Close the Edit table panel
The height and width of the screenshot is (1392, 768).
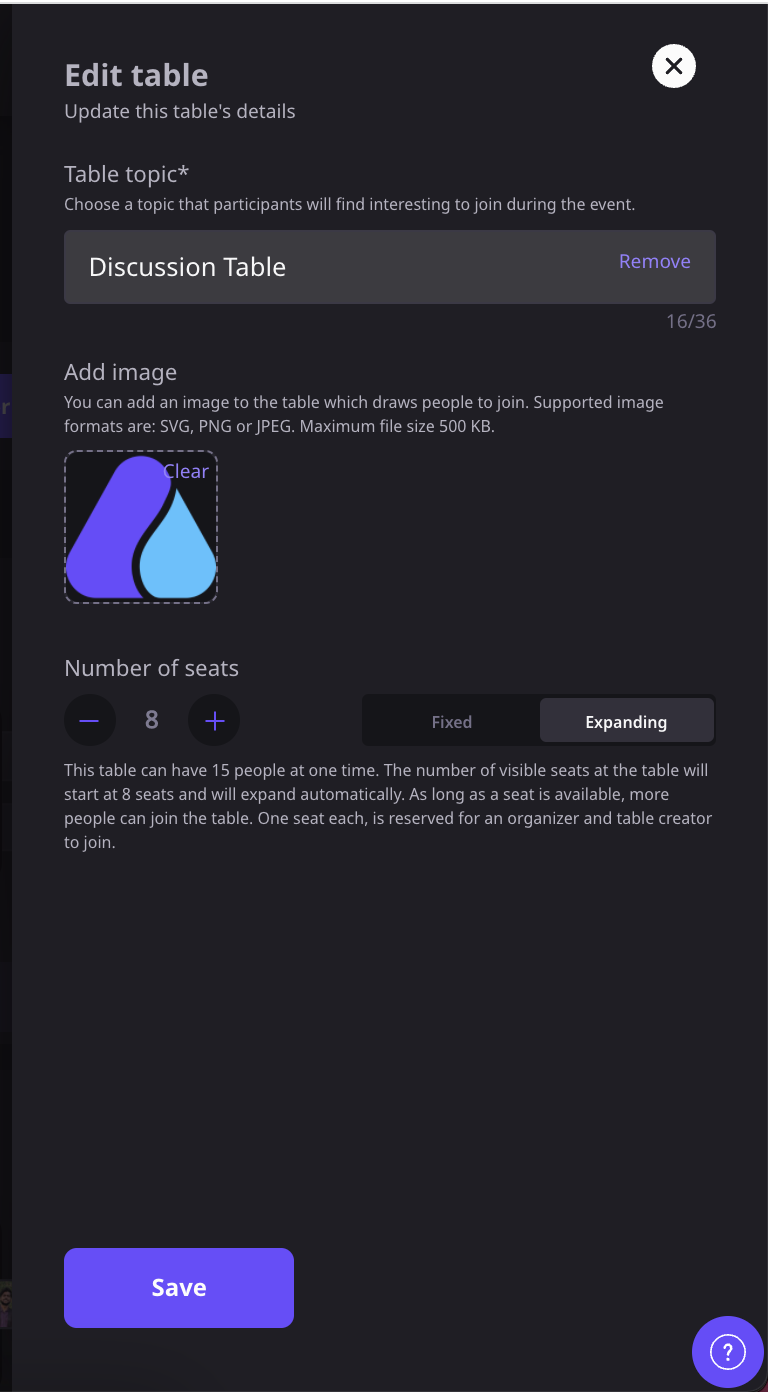(674, 66)
